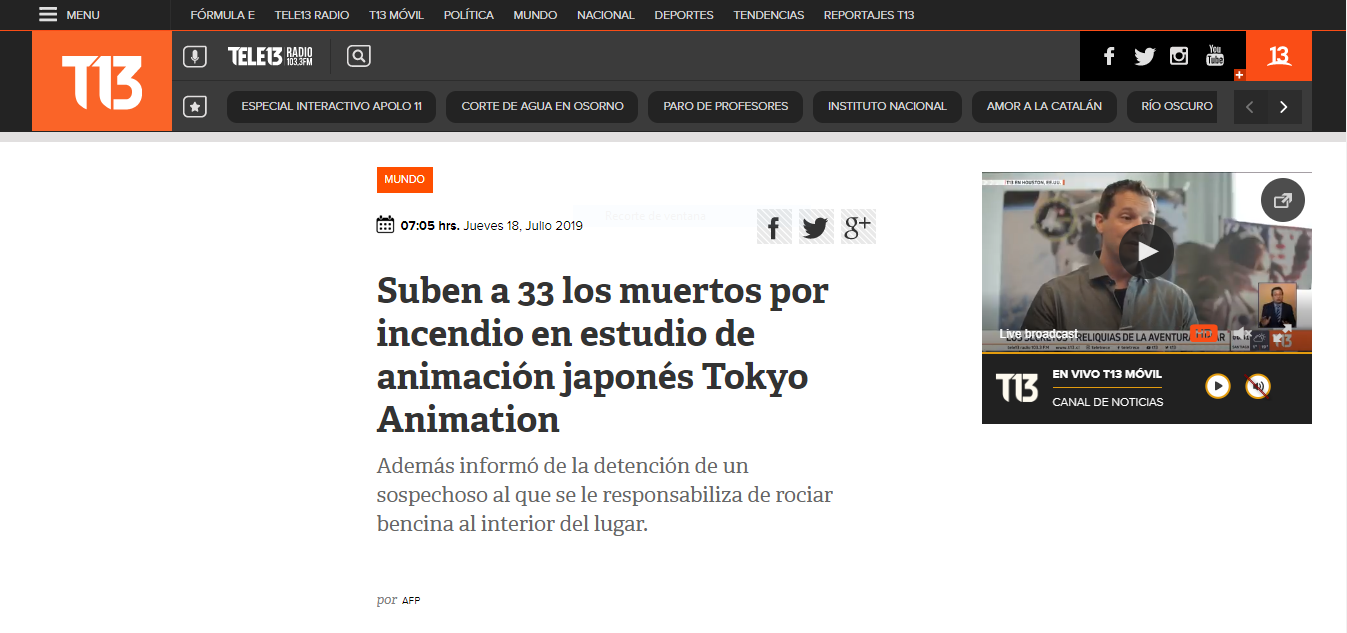Image resolution: width=1347 pixels, height=633 pixels.
Task: Pop out the live video player
Action: (1282, 200)
